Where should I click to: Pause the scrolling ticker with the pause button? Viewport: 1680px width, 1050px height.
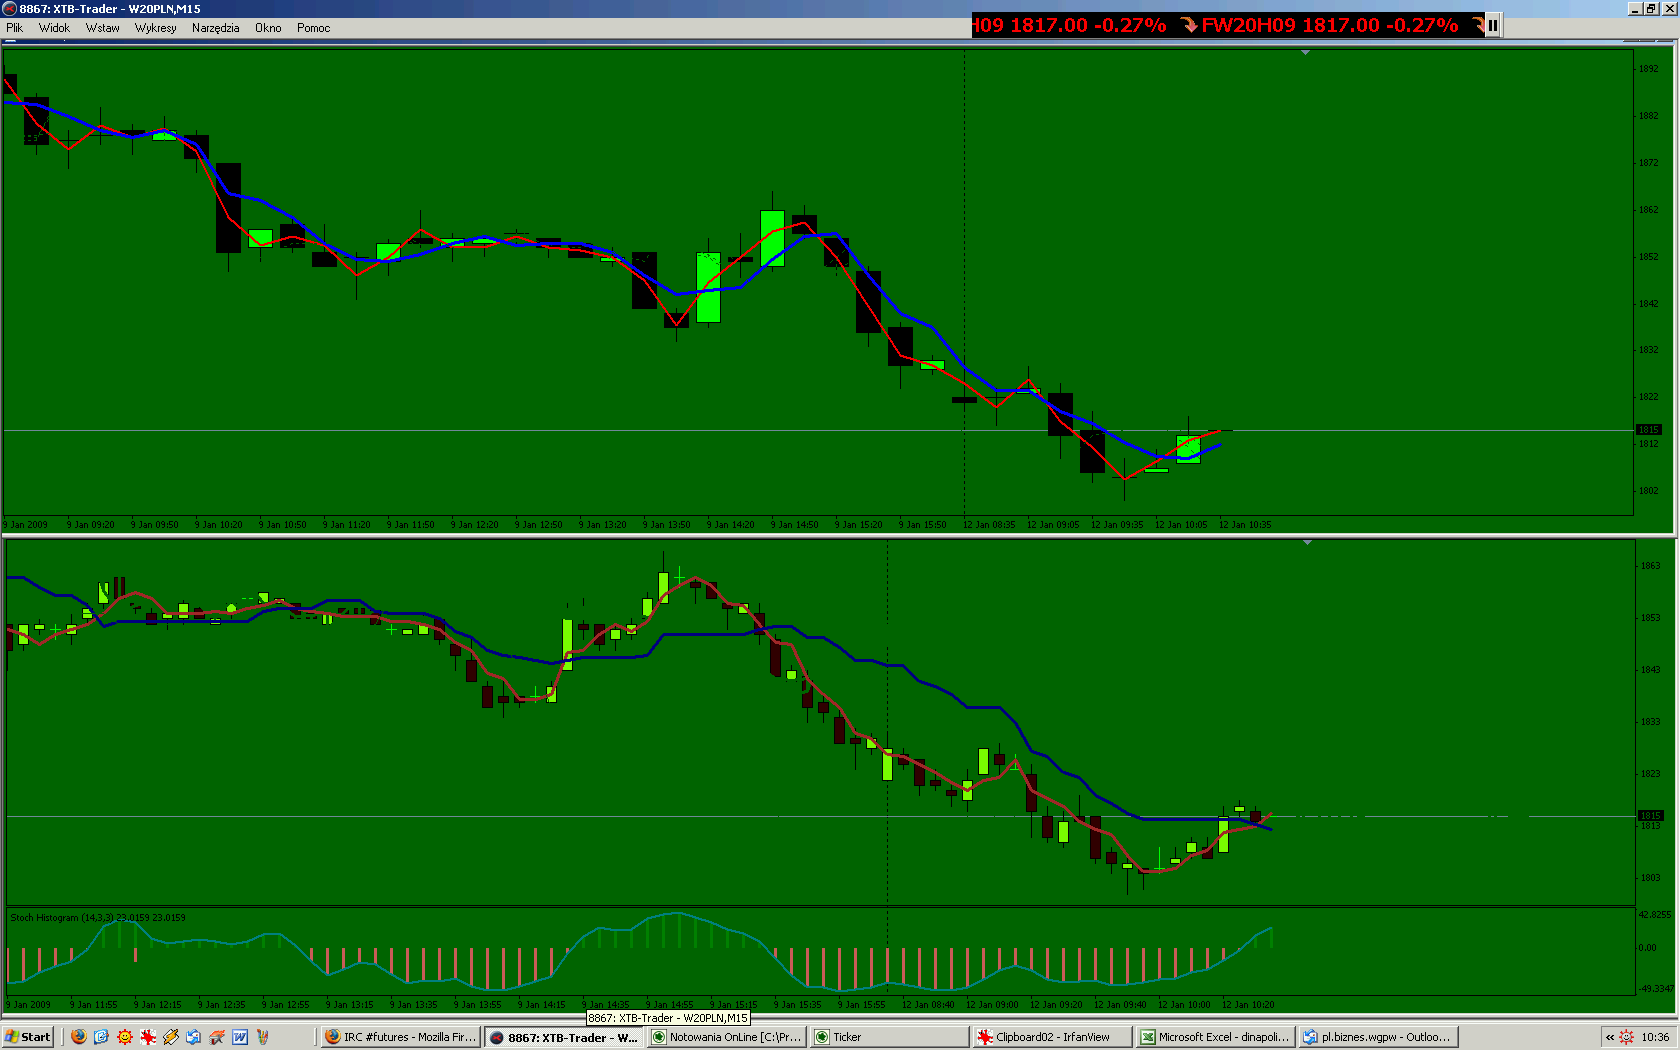(1492, 25)
